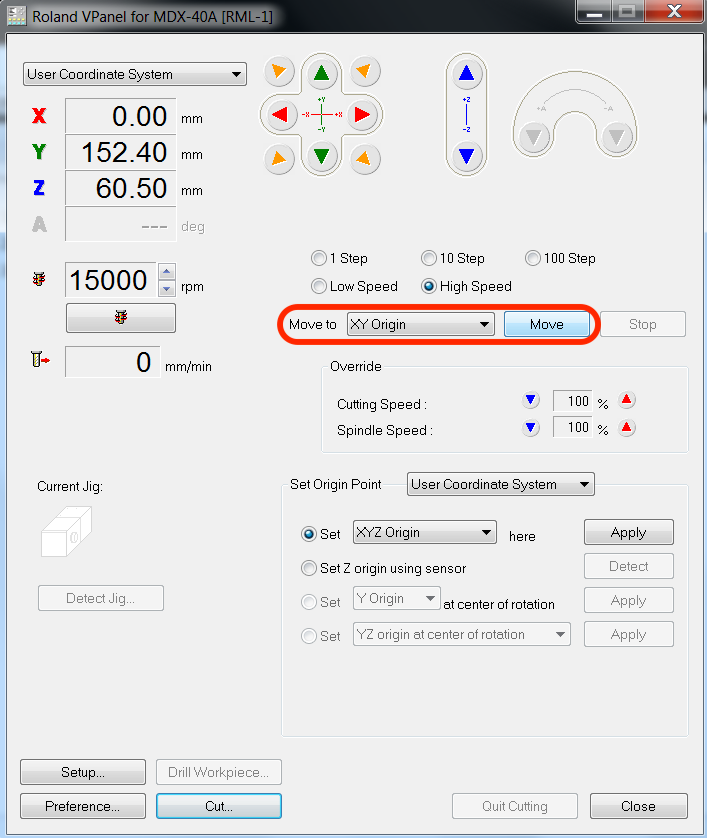Minimize the VPanel window
707x838 pixels.
click(594, 12)
